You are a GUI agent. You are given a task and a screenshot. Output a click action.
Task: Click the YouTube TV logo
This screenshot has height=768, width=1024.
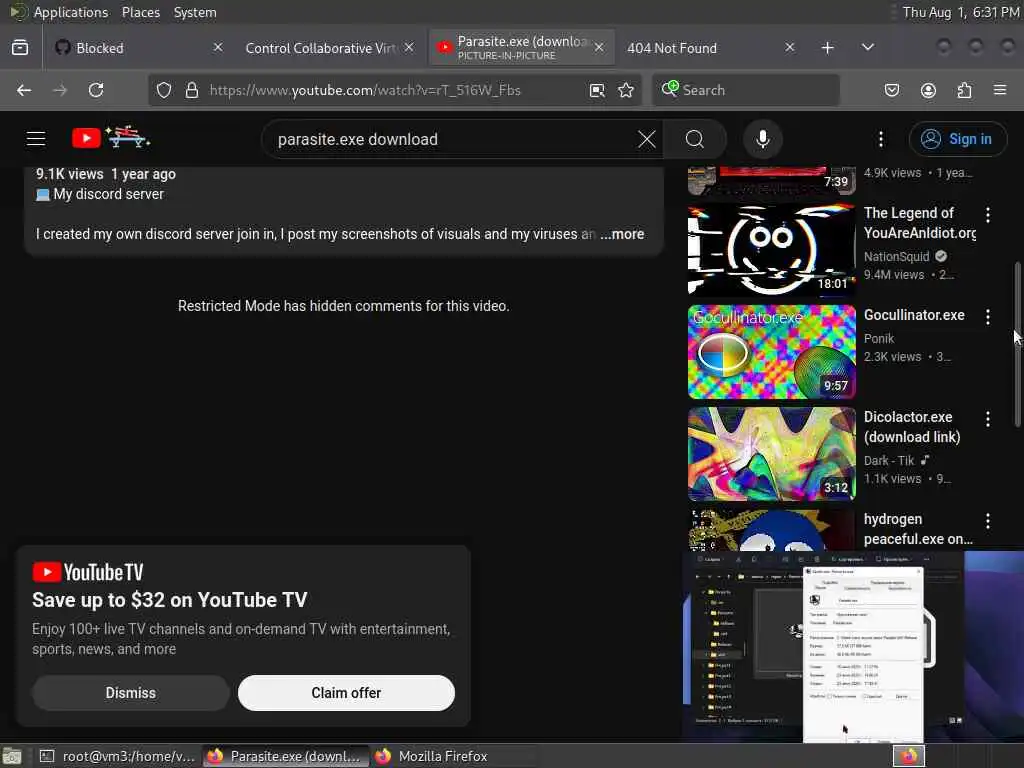(x=88, y=572)
